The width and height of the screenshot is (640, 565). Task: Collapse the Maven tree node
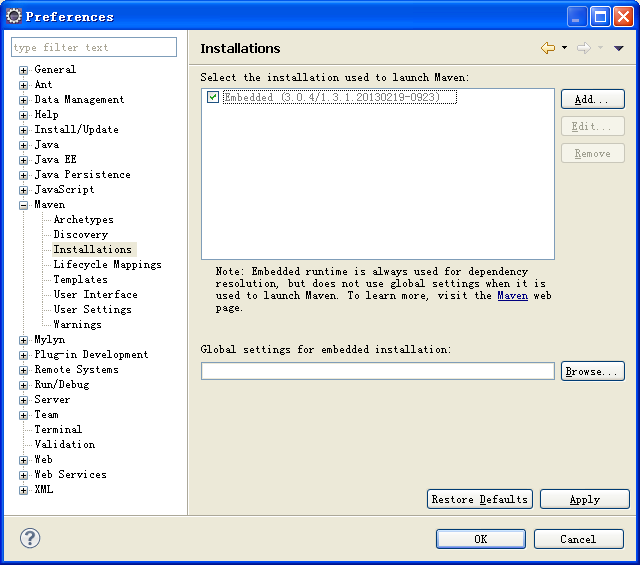tap(23, 205)
